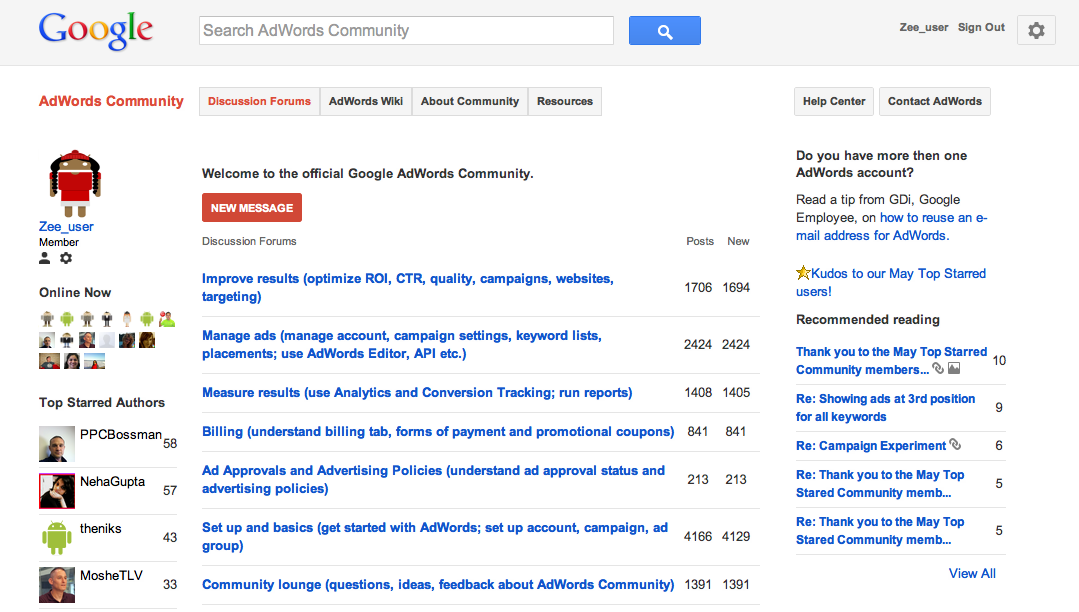Viewport: 1079px width, 612px height.
Task: Open 'how to reuse an e-mail address' link
Action: click(x=892, y=226)
